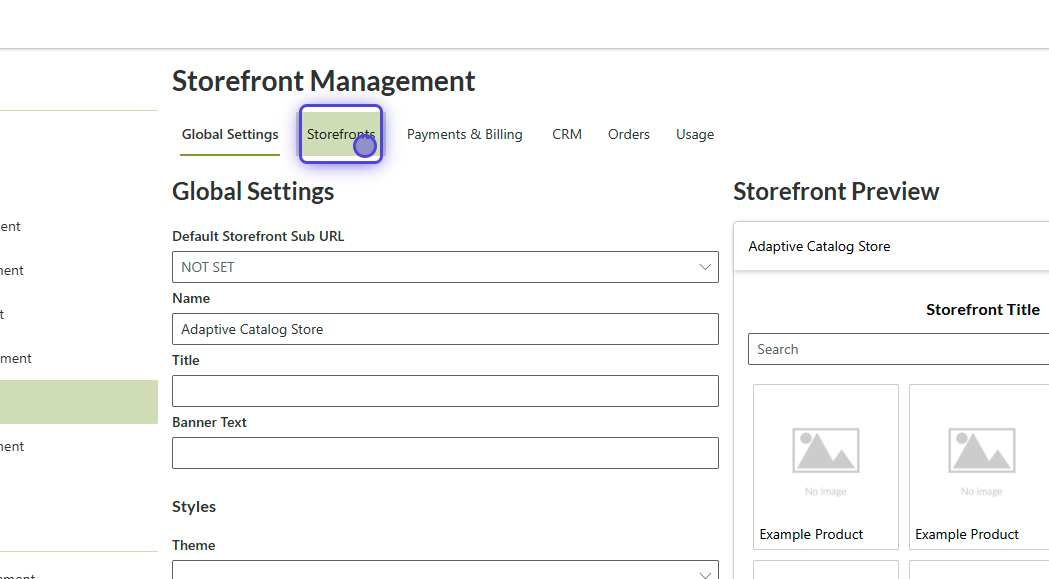This screenshot has height=579, width=1049.
Task: Open the Orders tab
Action: click(x=628, y=134)
